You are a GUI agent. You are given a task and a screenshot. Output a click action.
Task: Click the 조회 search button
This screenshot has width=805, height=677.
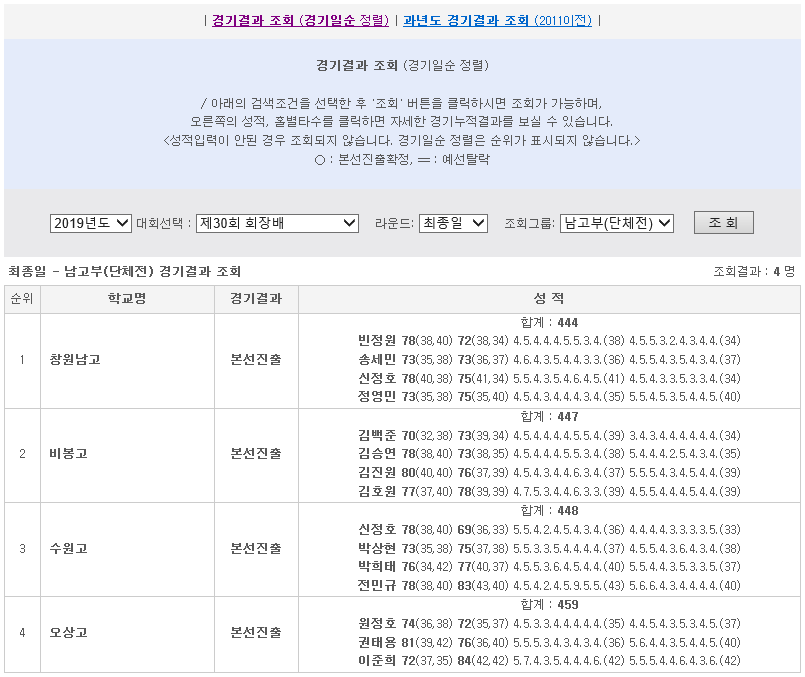723,223
